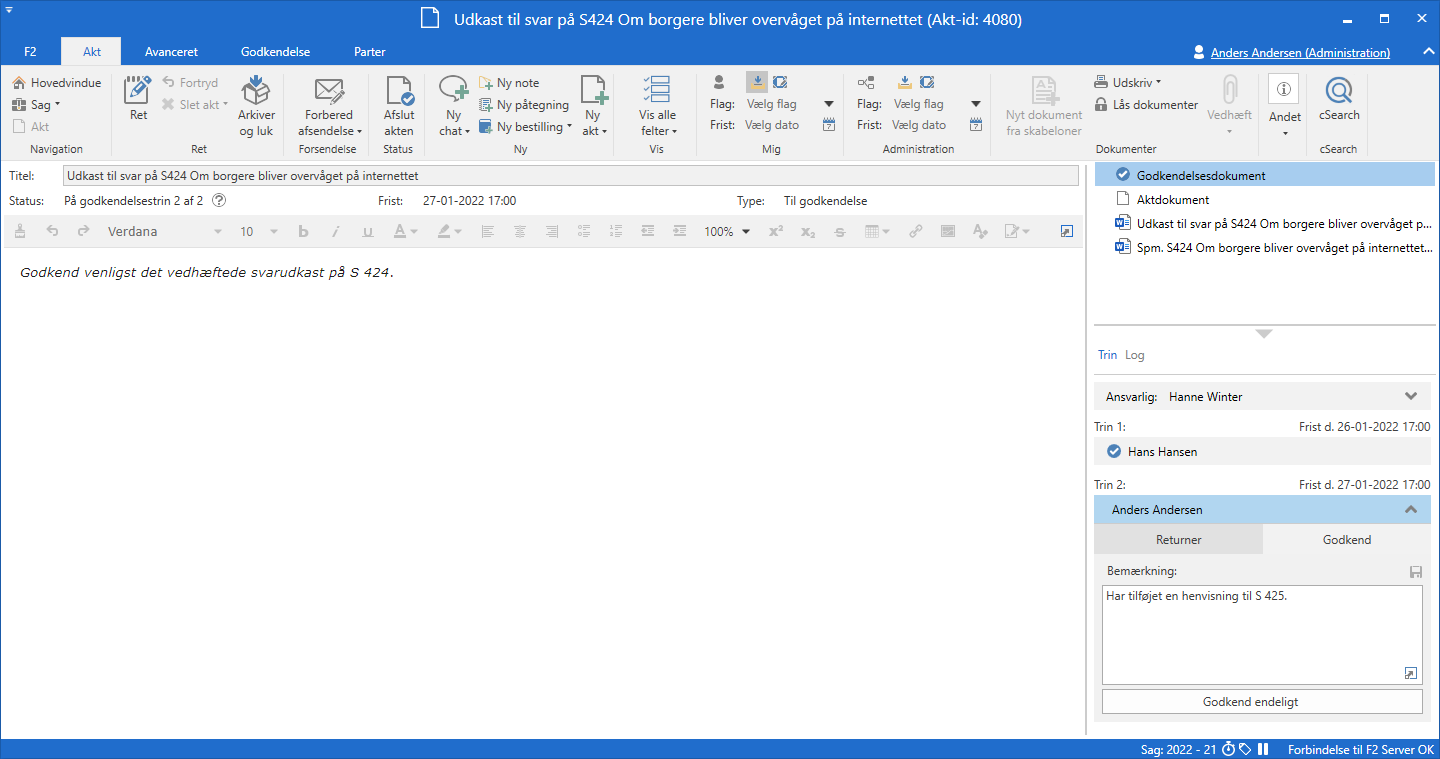
Task: Open cSearch
Action: point(1339,98)
